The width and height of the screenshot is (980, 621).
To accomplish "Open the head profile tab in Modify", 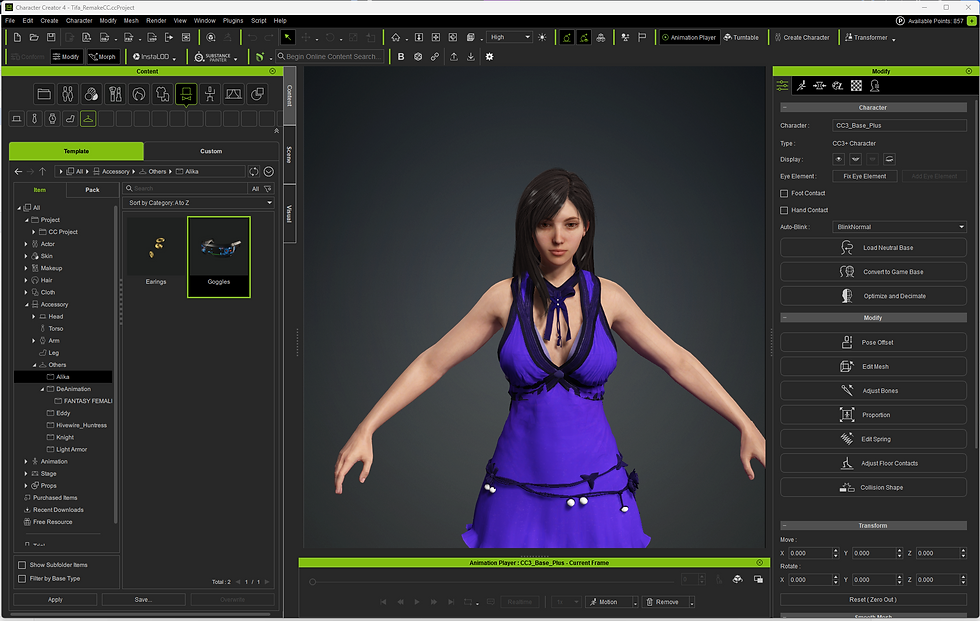I will [875, 86].
